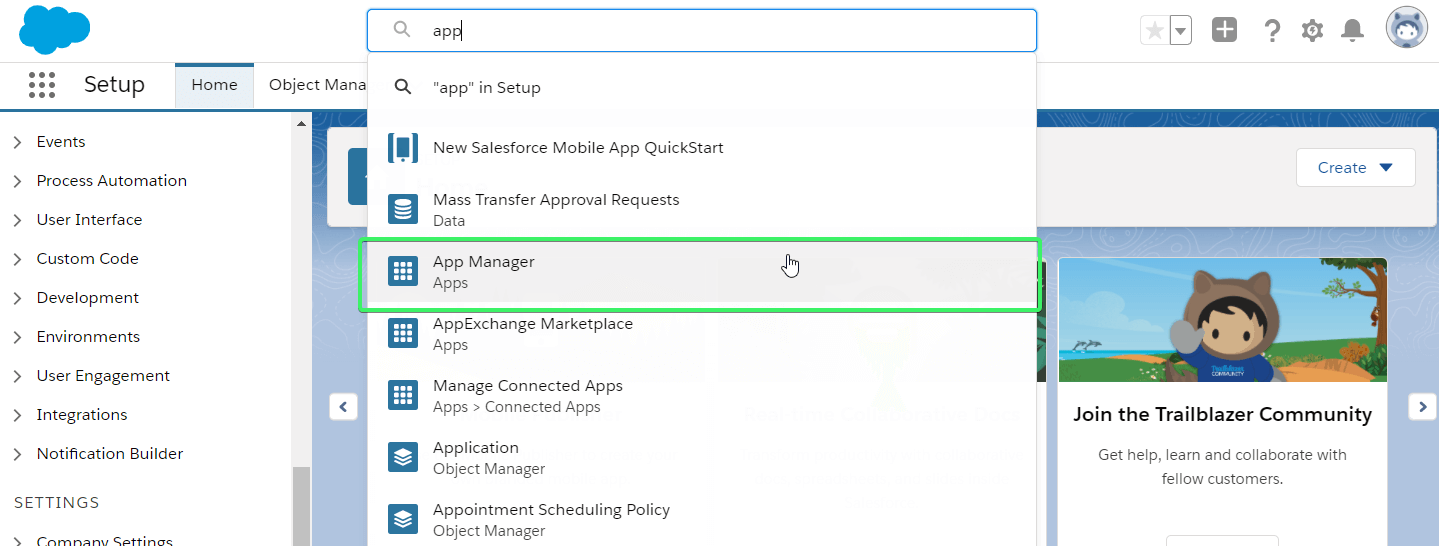
Task: Open Integrations in the sidebar
Action: [82, 415]
